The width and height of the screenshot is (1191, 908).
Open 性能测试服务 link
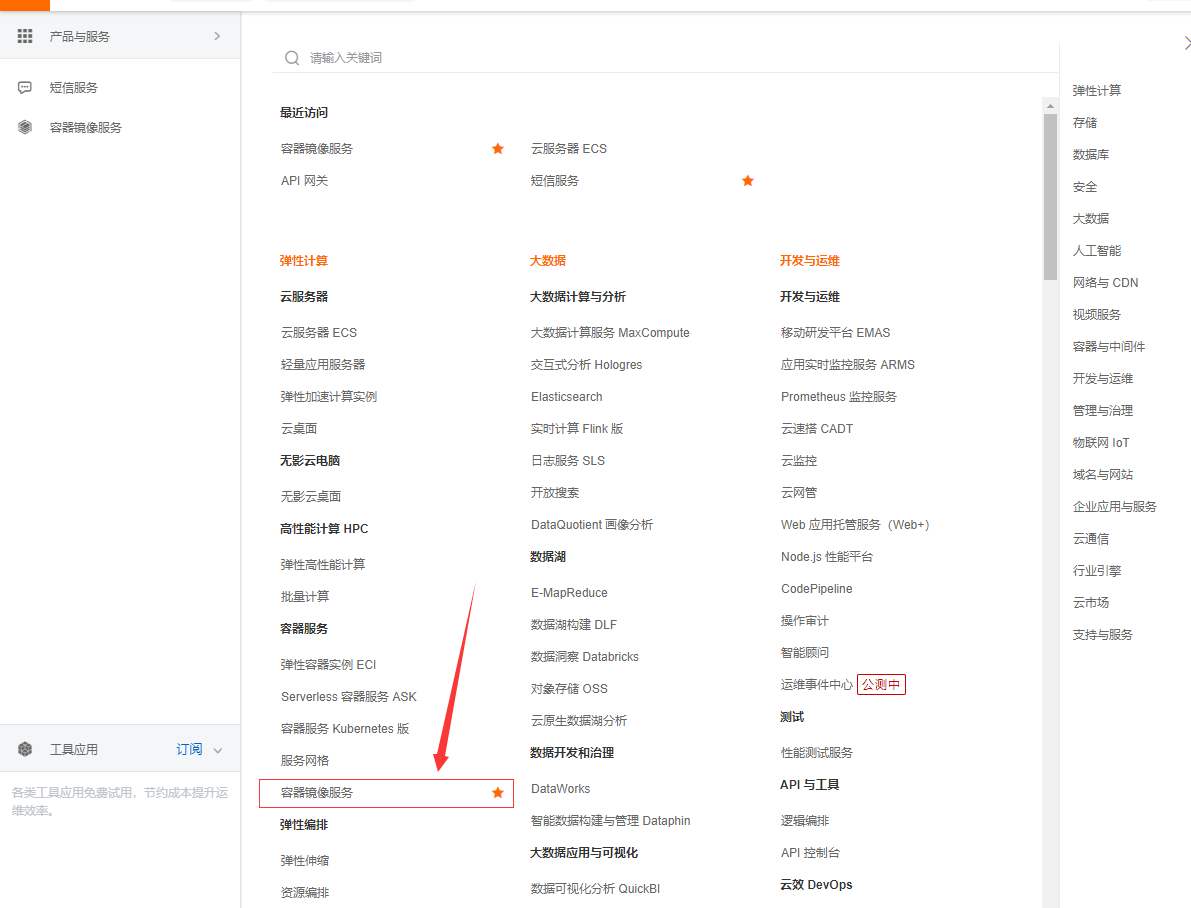[x=817, y=753]
